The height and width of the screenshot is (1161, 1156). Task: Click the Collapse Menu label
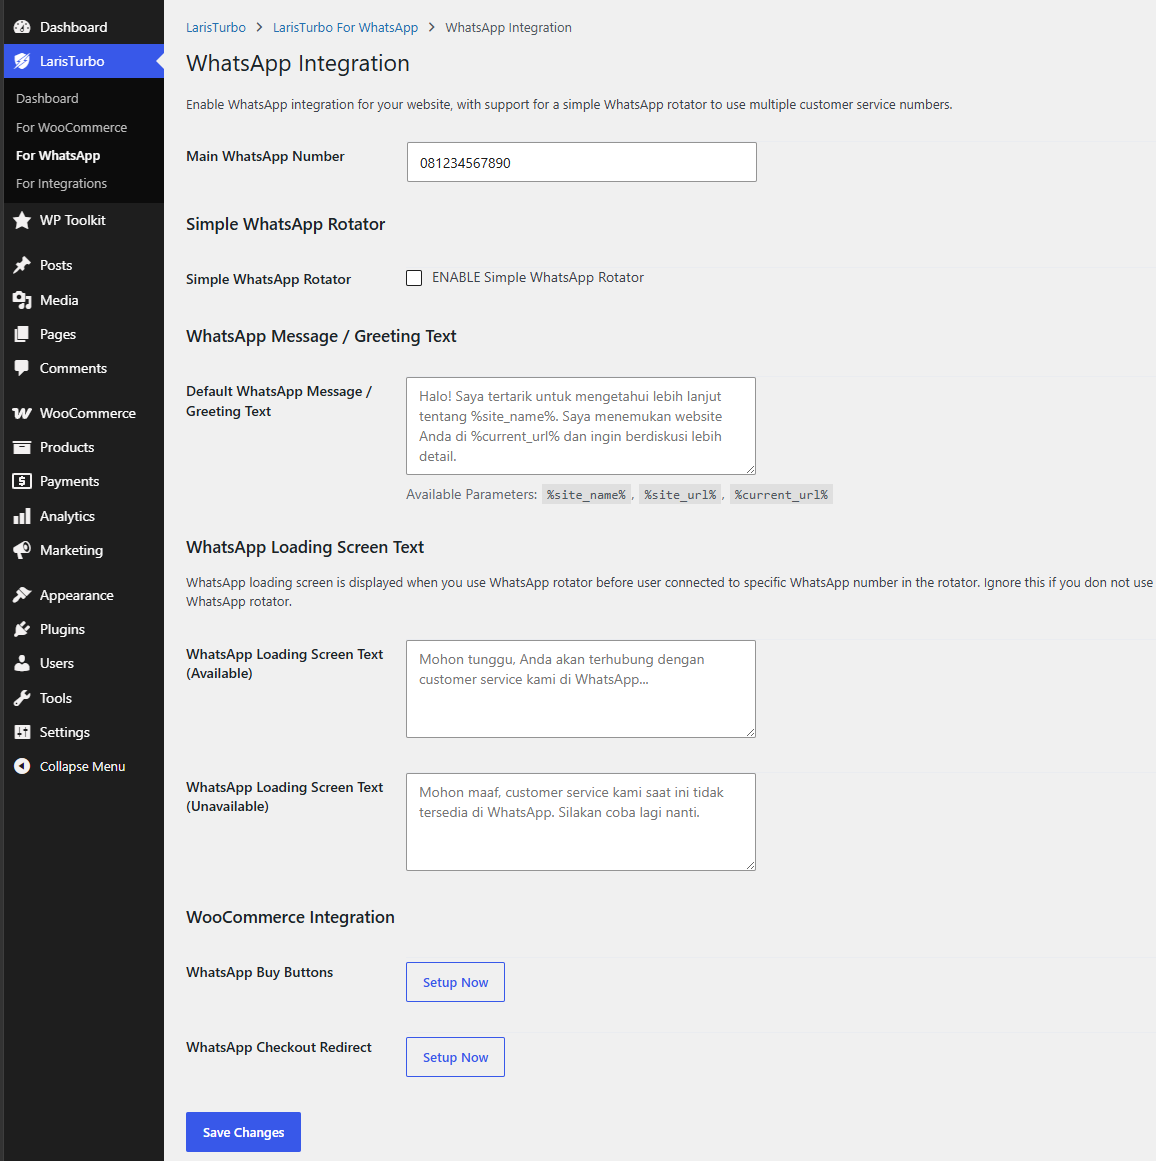[x=82, y=766]
